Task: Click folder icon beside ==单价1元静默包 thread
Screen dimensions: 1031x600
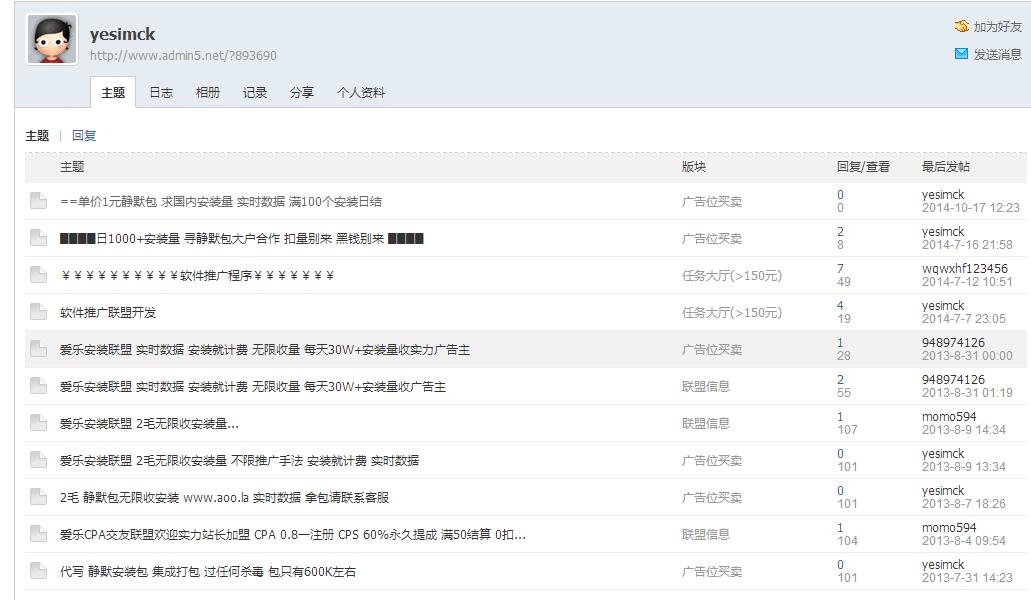Action: pos(38,201)
